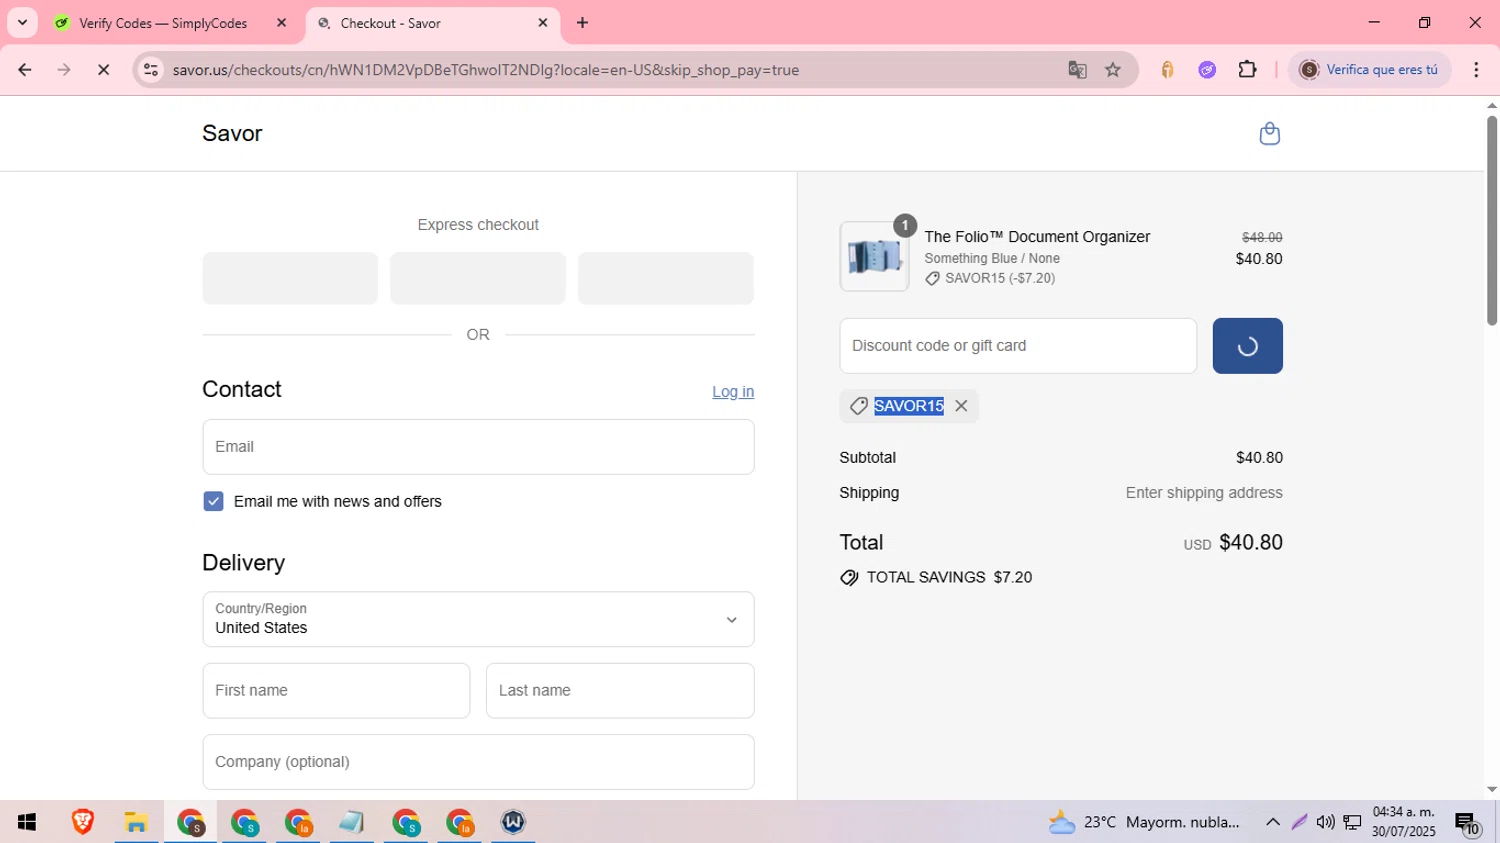The height and width of the screenshot is (843, 1500).
Task: Open the notepad-style app in taskbar
Action: (x=352, y=822)
